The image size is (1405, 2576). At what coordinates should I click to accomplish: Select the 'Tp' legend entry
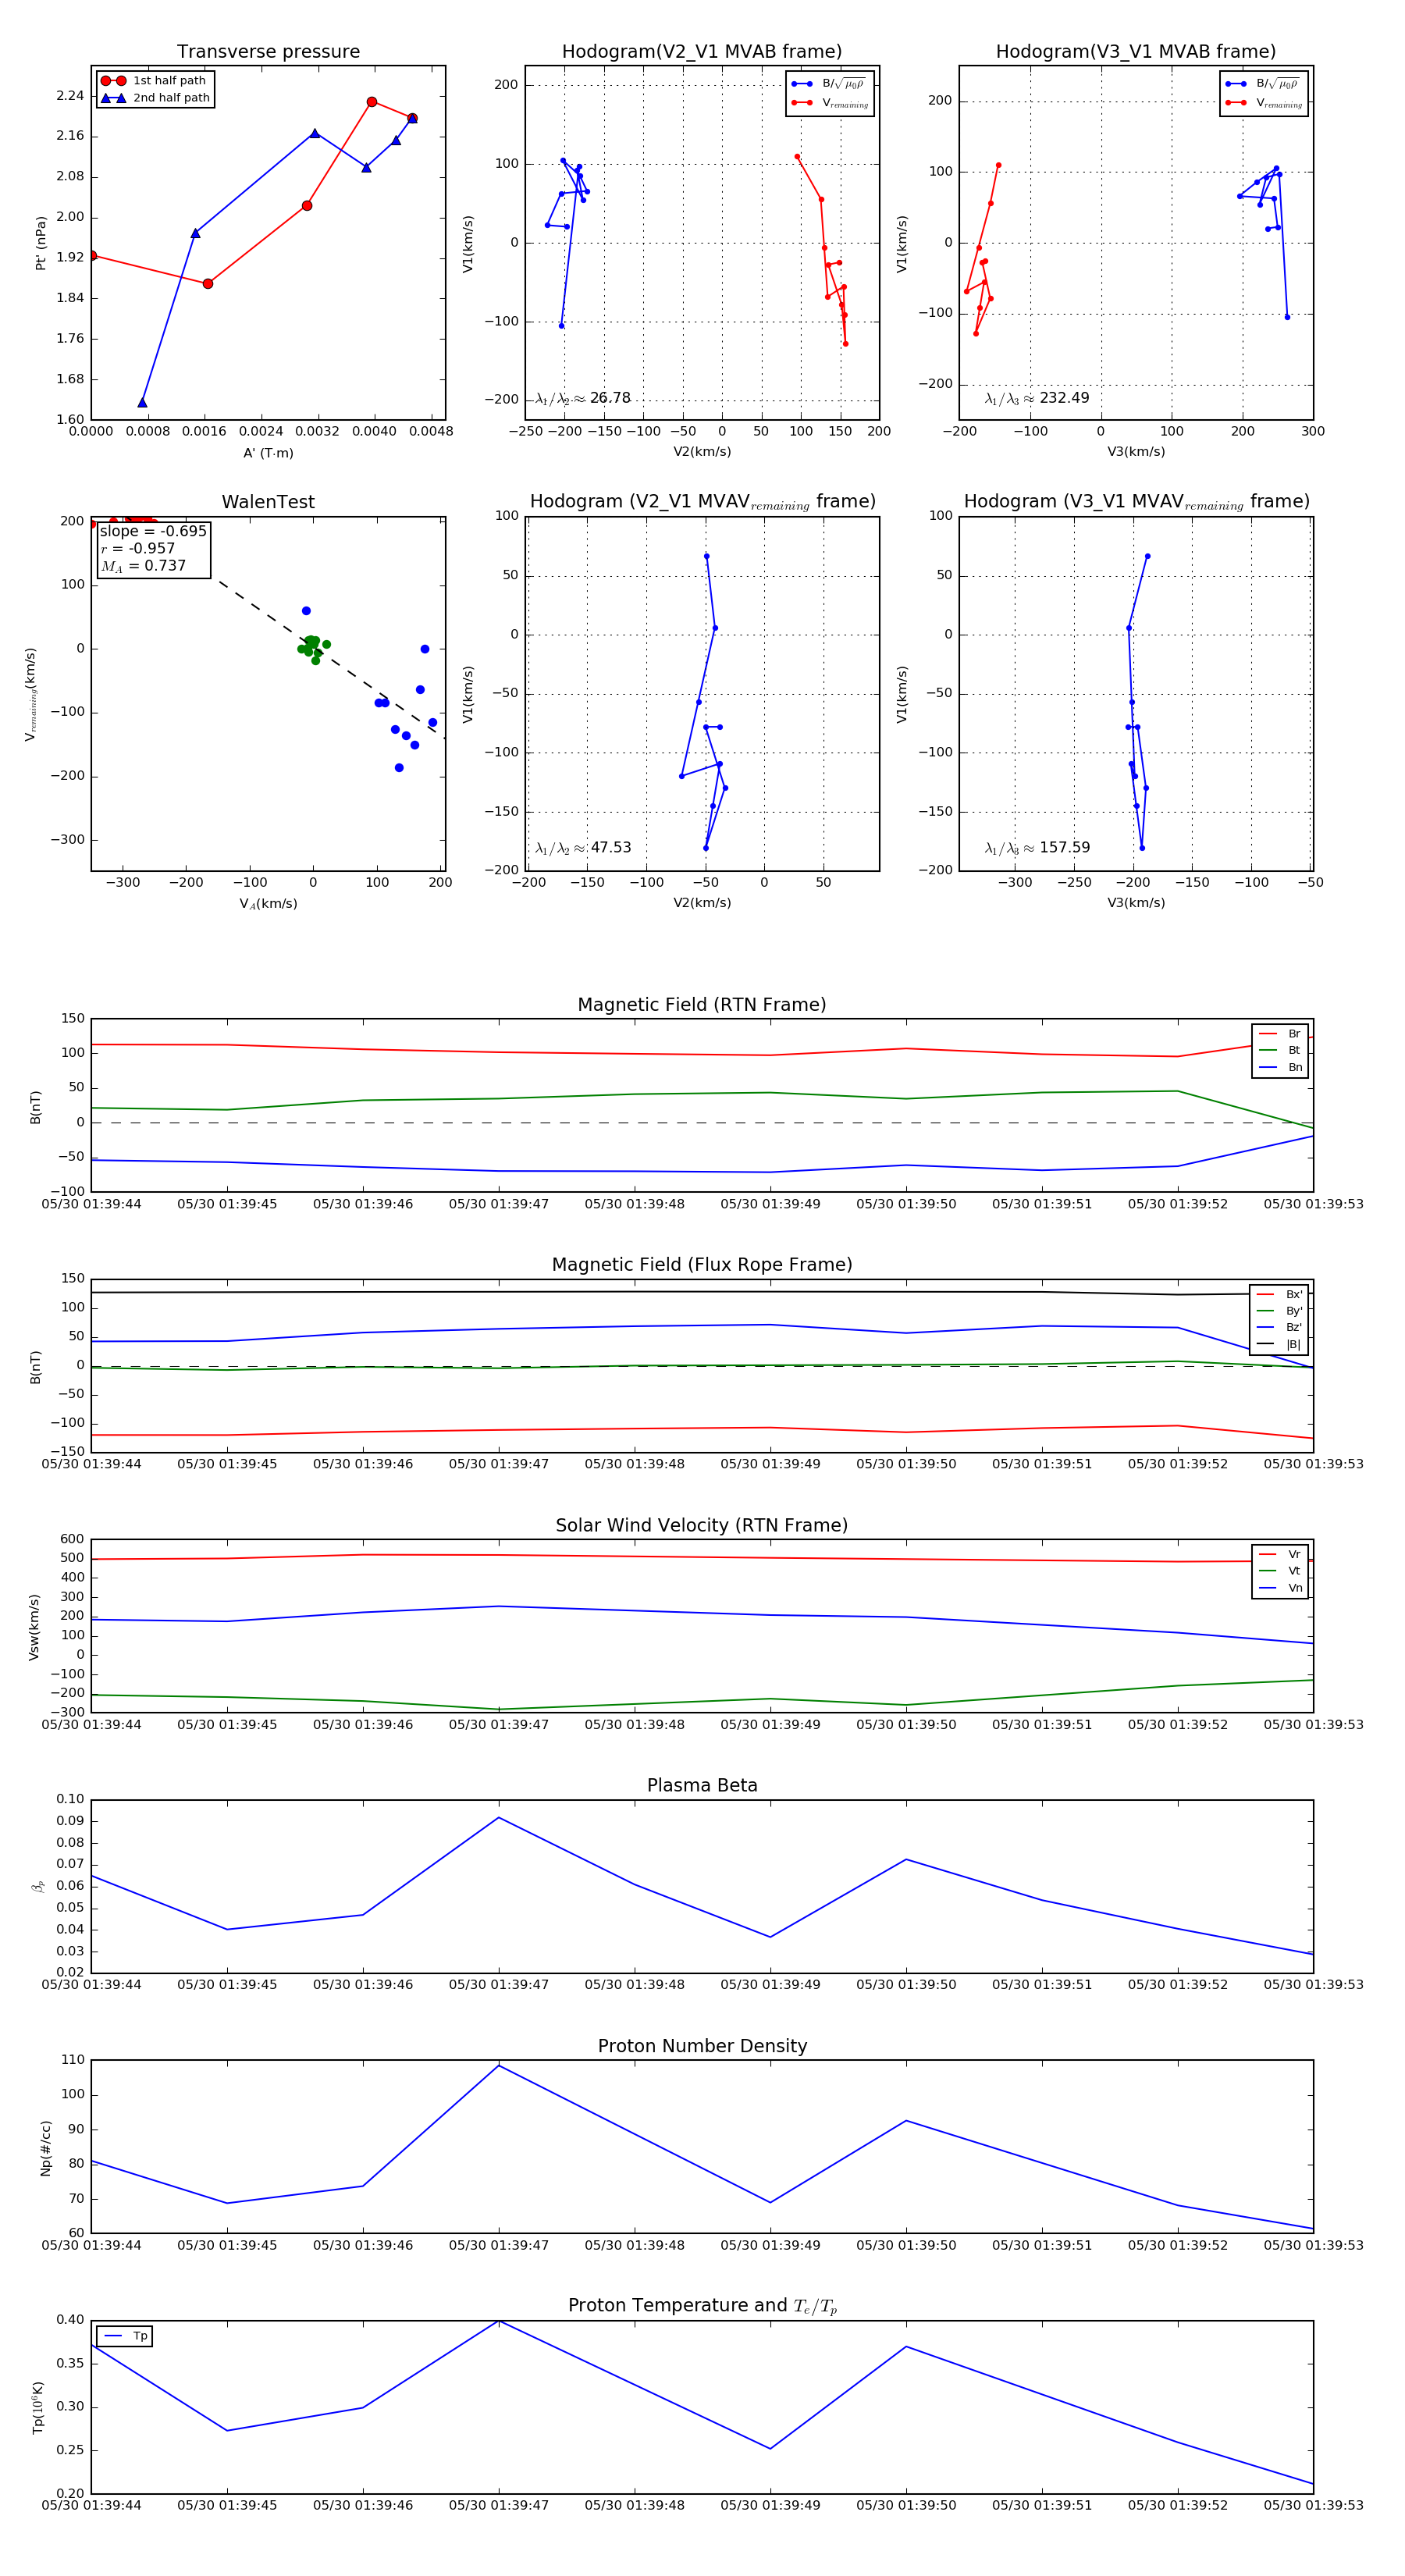[126, 2336]
